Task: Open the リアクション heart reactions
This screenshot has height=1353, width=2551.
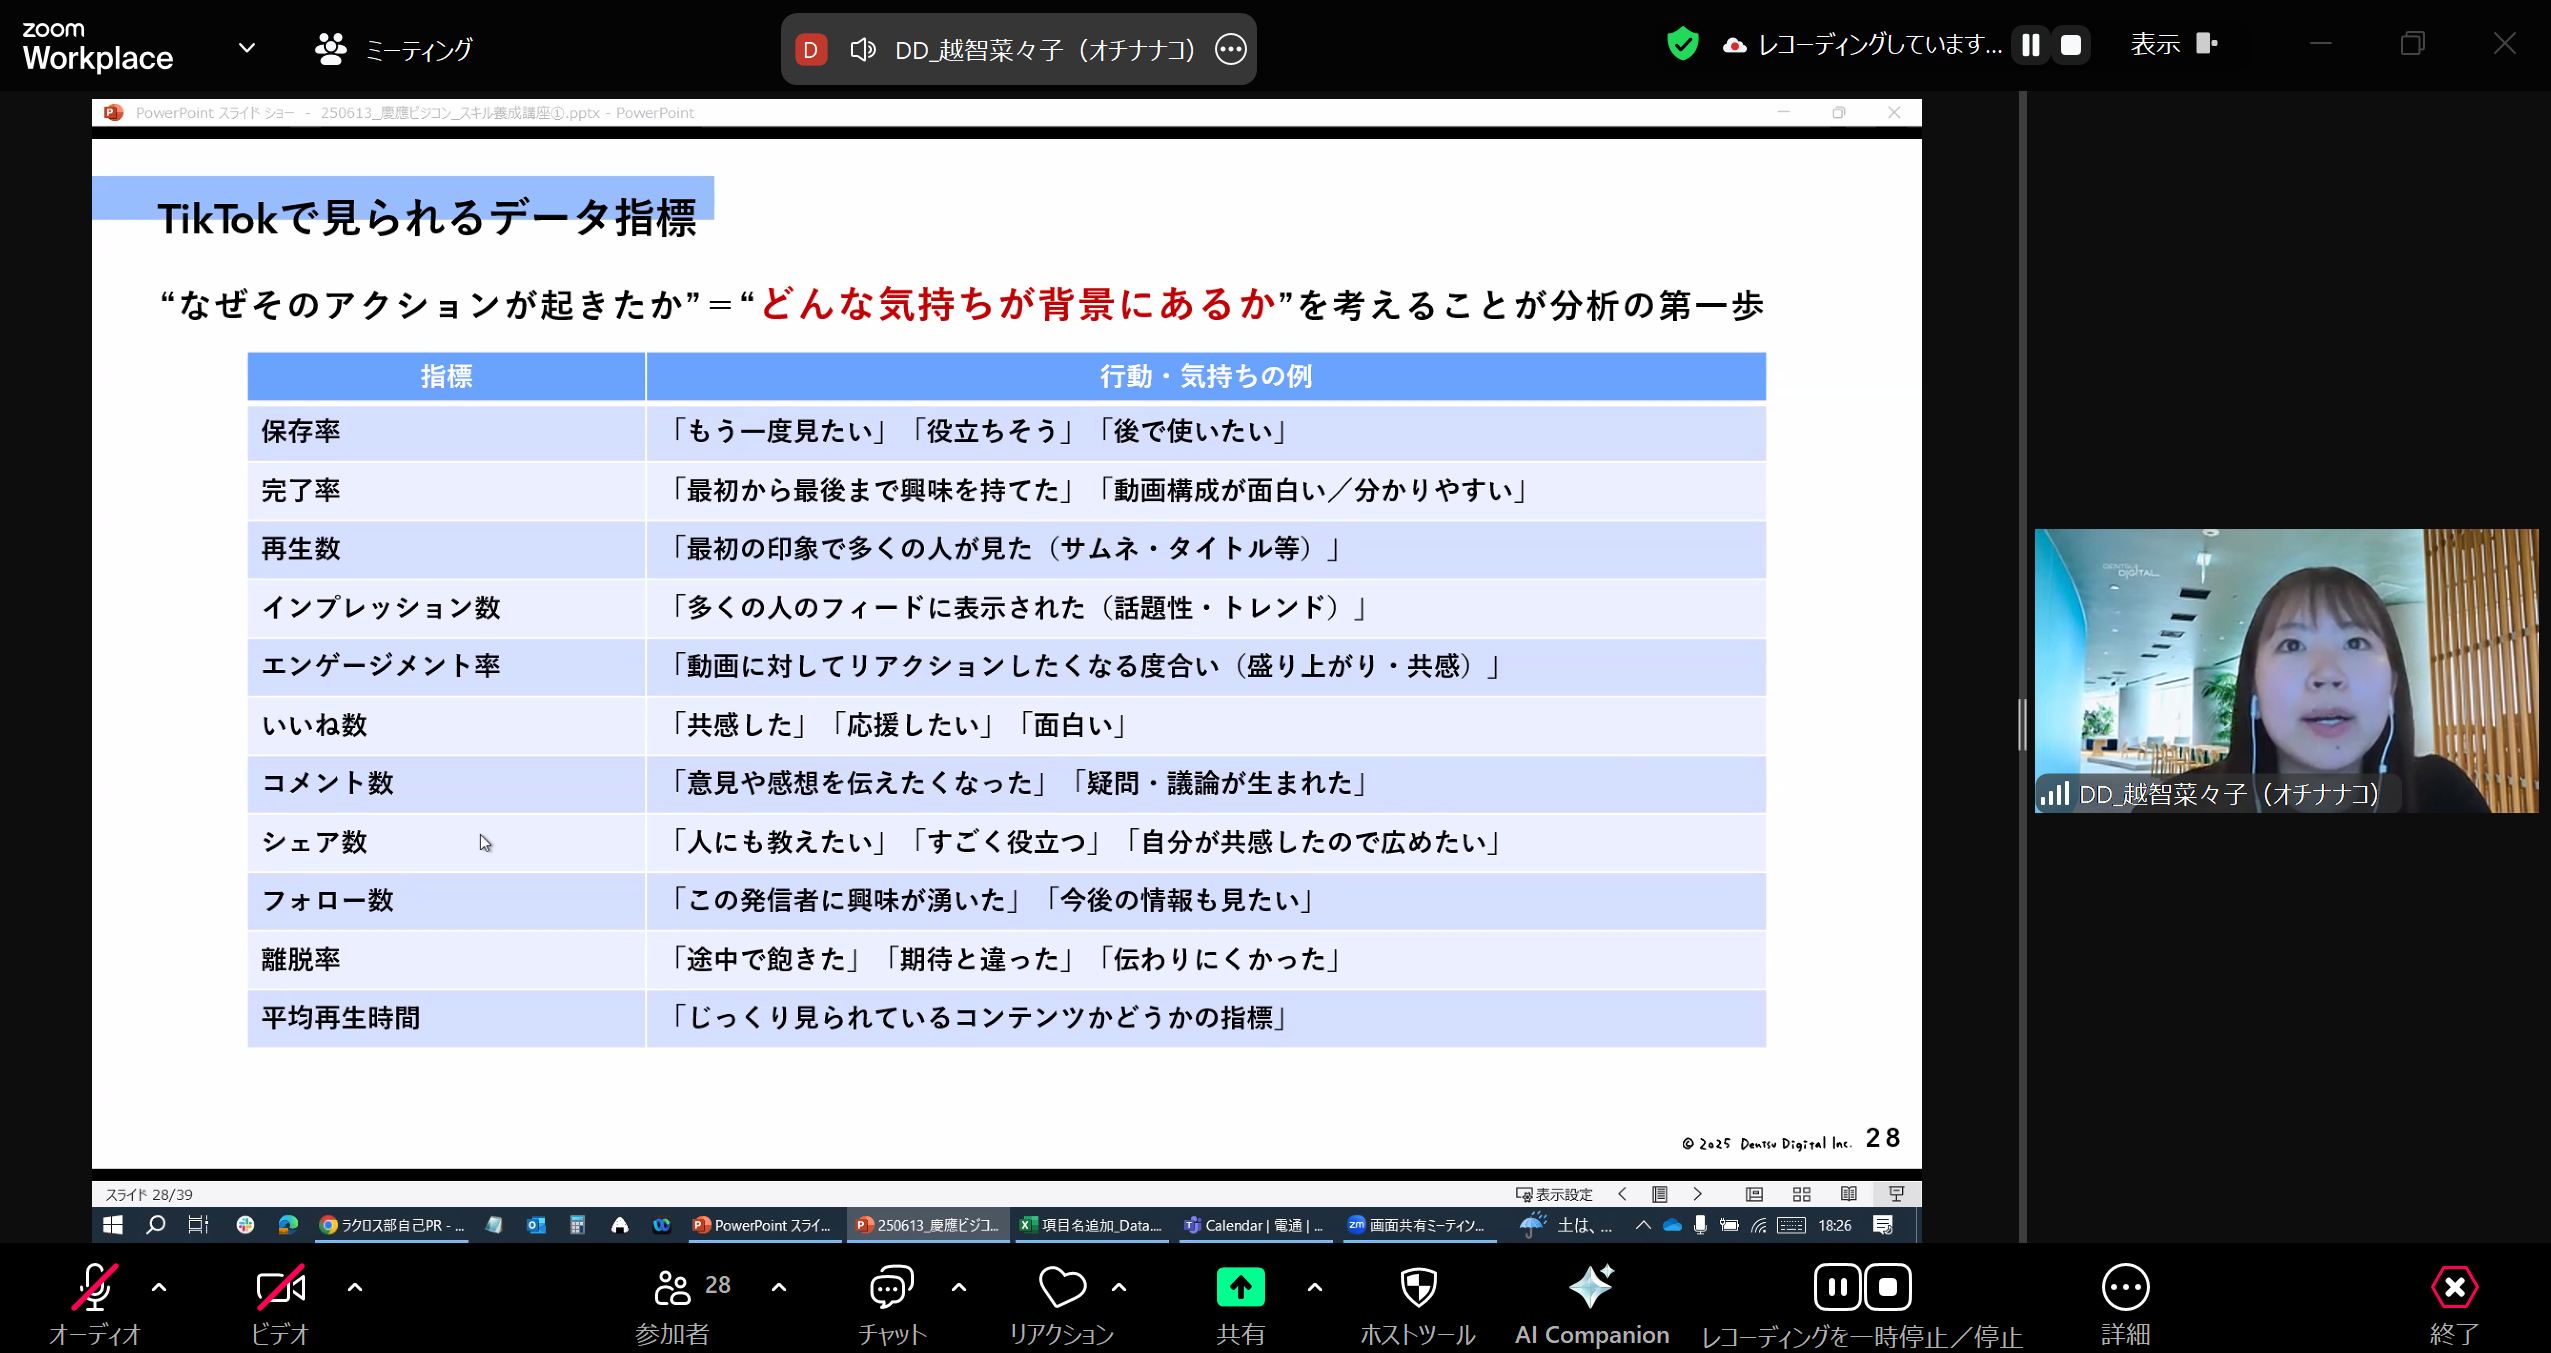Action: pyautogui.click(x=1062, y=1288)
